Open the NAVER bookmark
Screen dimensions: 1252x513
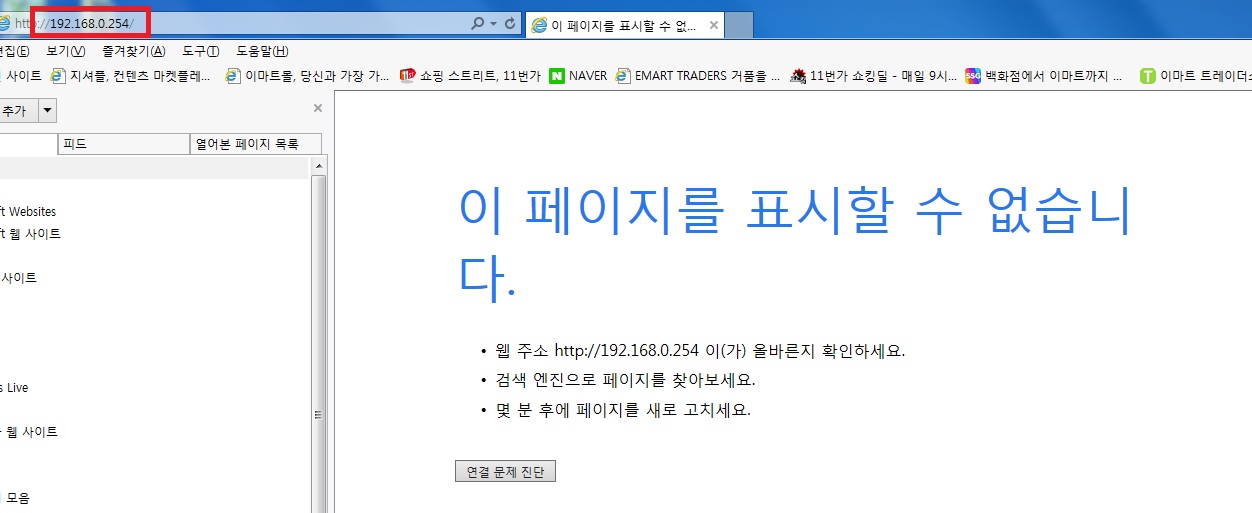click(x=578, y=75)
